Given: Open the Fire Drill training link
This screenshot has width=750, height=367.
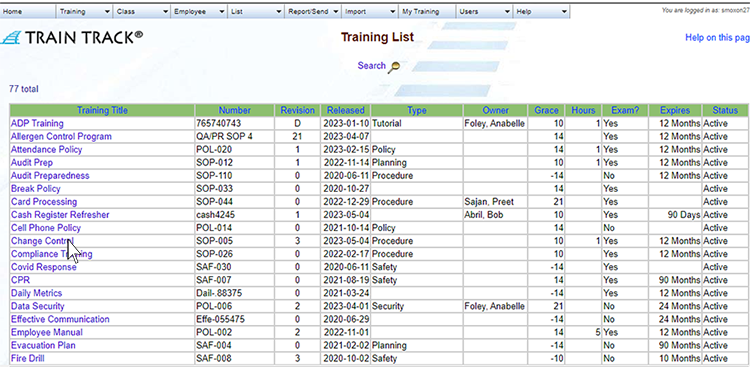Looking at the screenshot, I should (28, 358).
